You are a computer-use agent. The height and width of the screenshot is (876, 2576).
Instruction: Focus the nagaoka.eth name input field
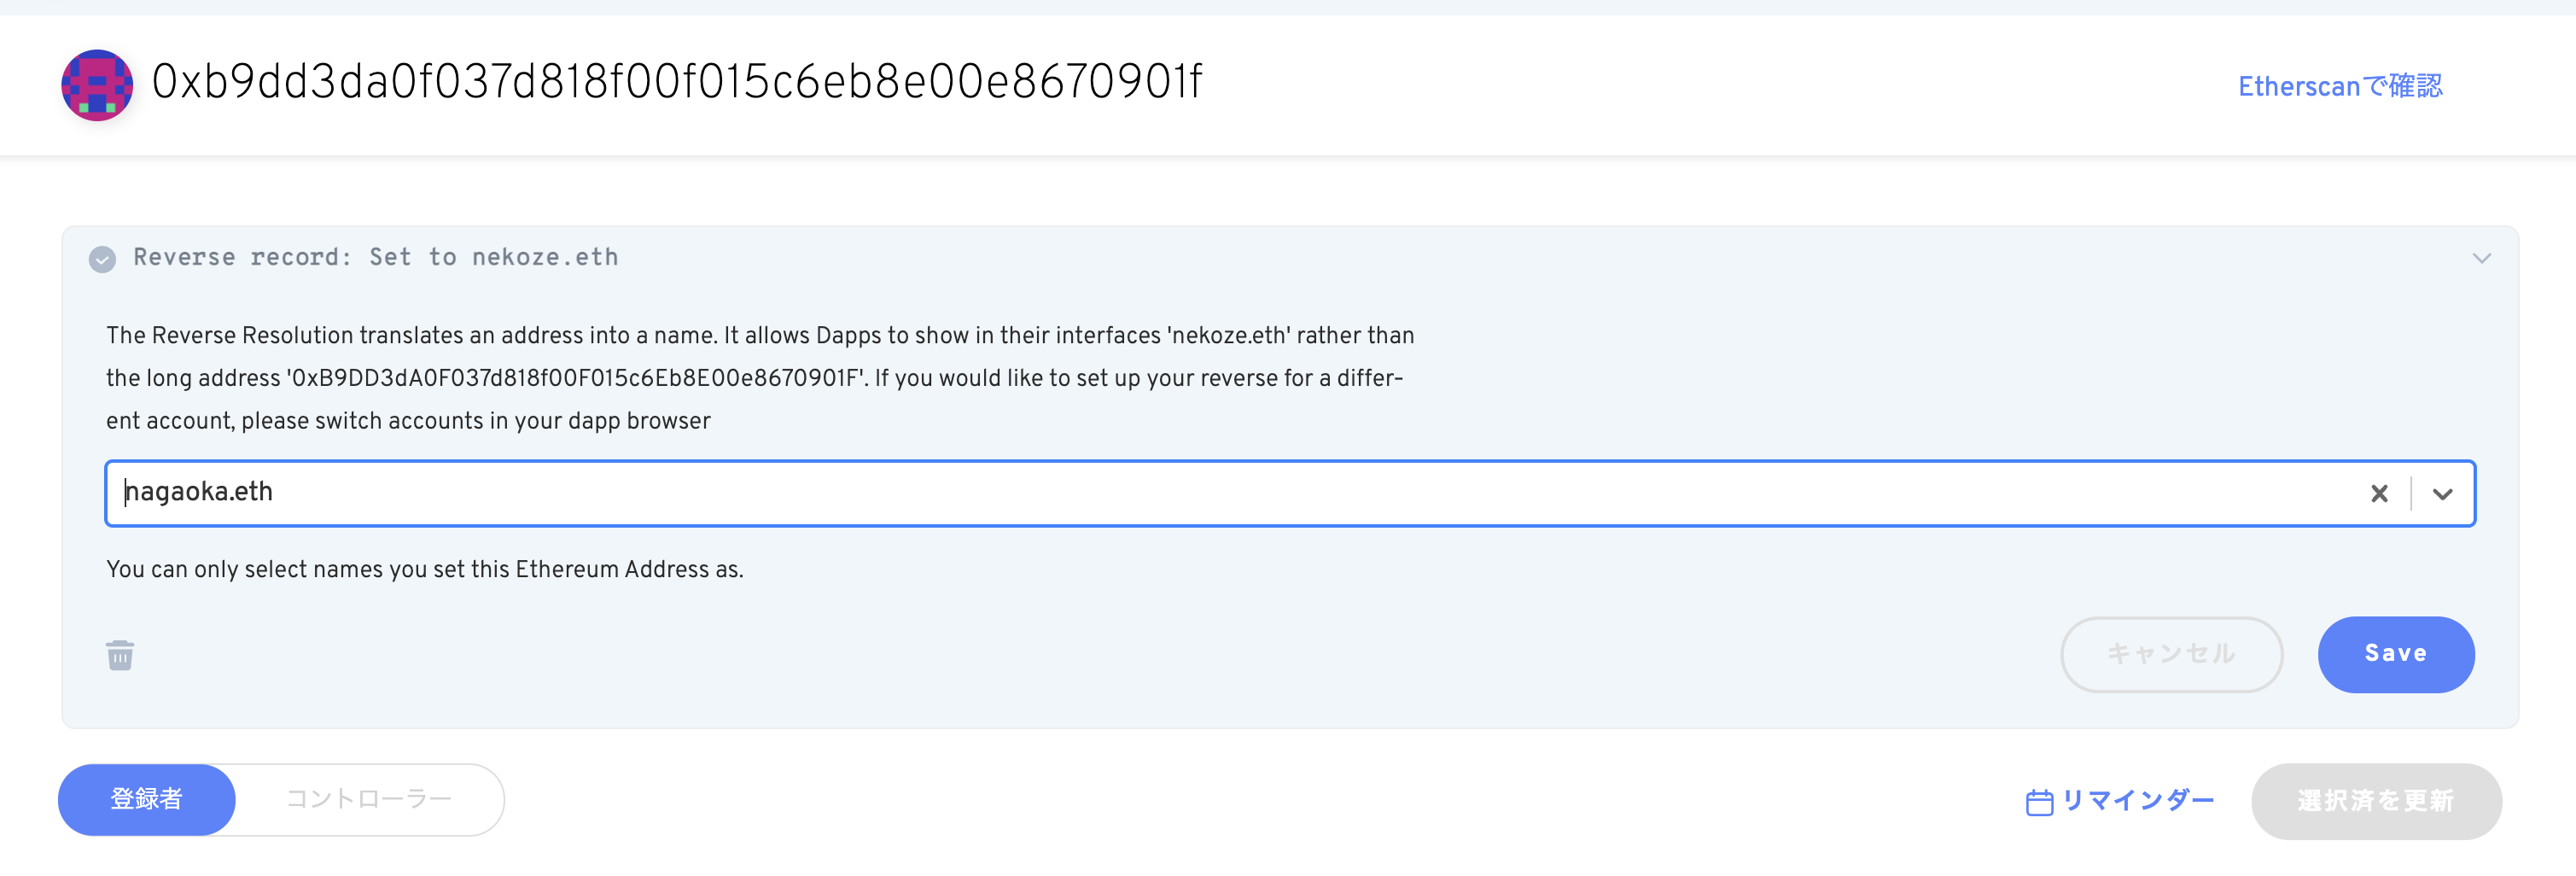[1200, 492]
